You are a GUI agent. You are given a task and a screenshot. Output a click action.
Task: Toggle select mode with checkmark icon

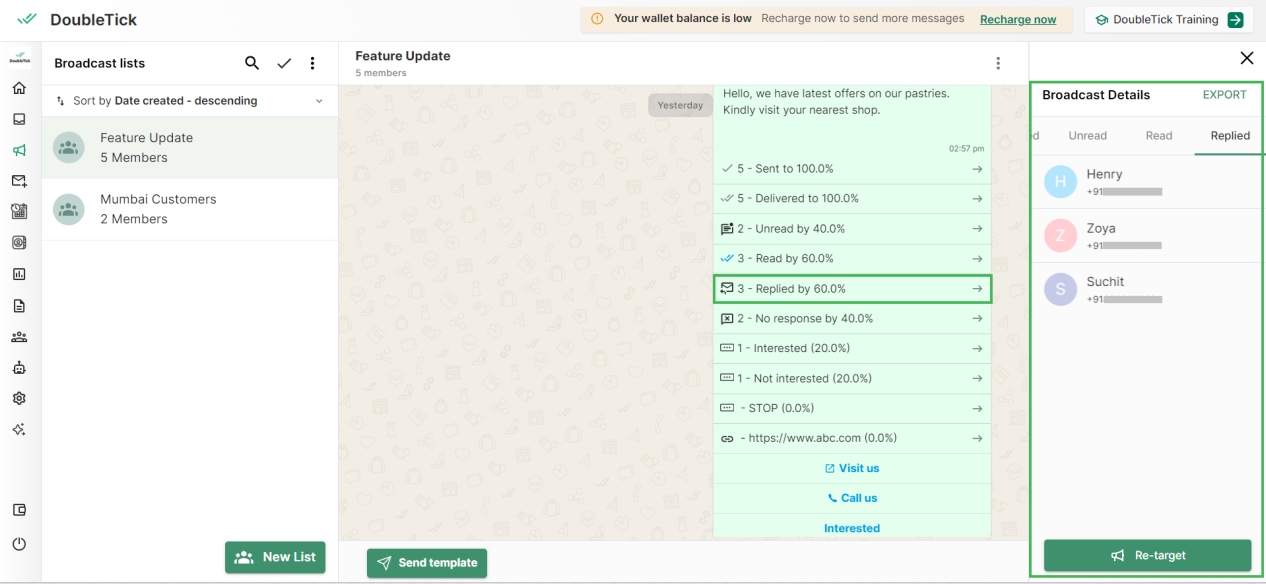pos(284,63)
